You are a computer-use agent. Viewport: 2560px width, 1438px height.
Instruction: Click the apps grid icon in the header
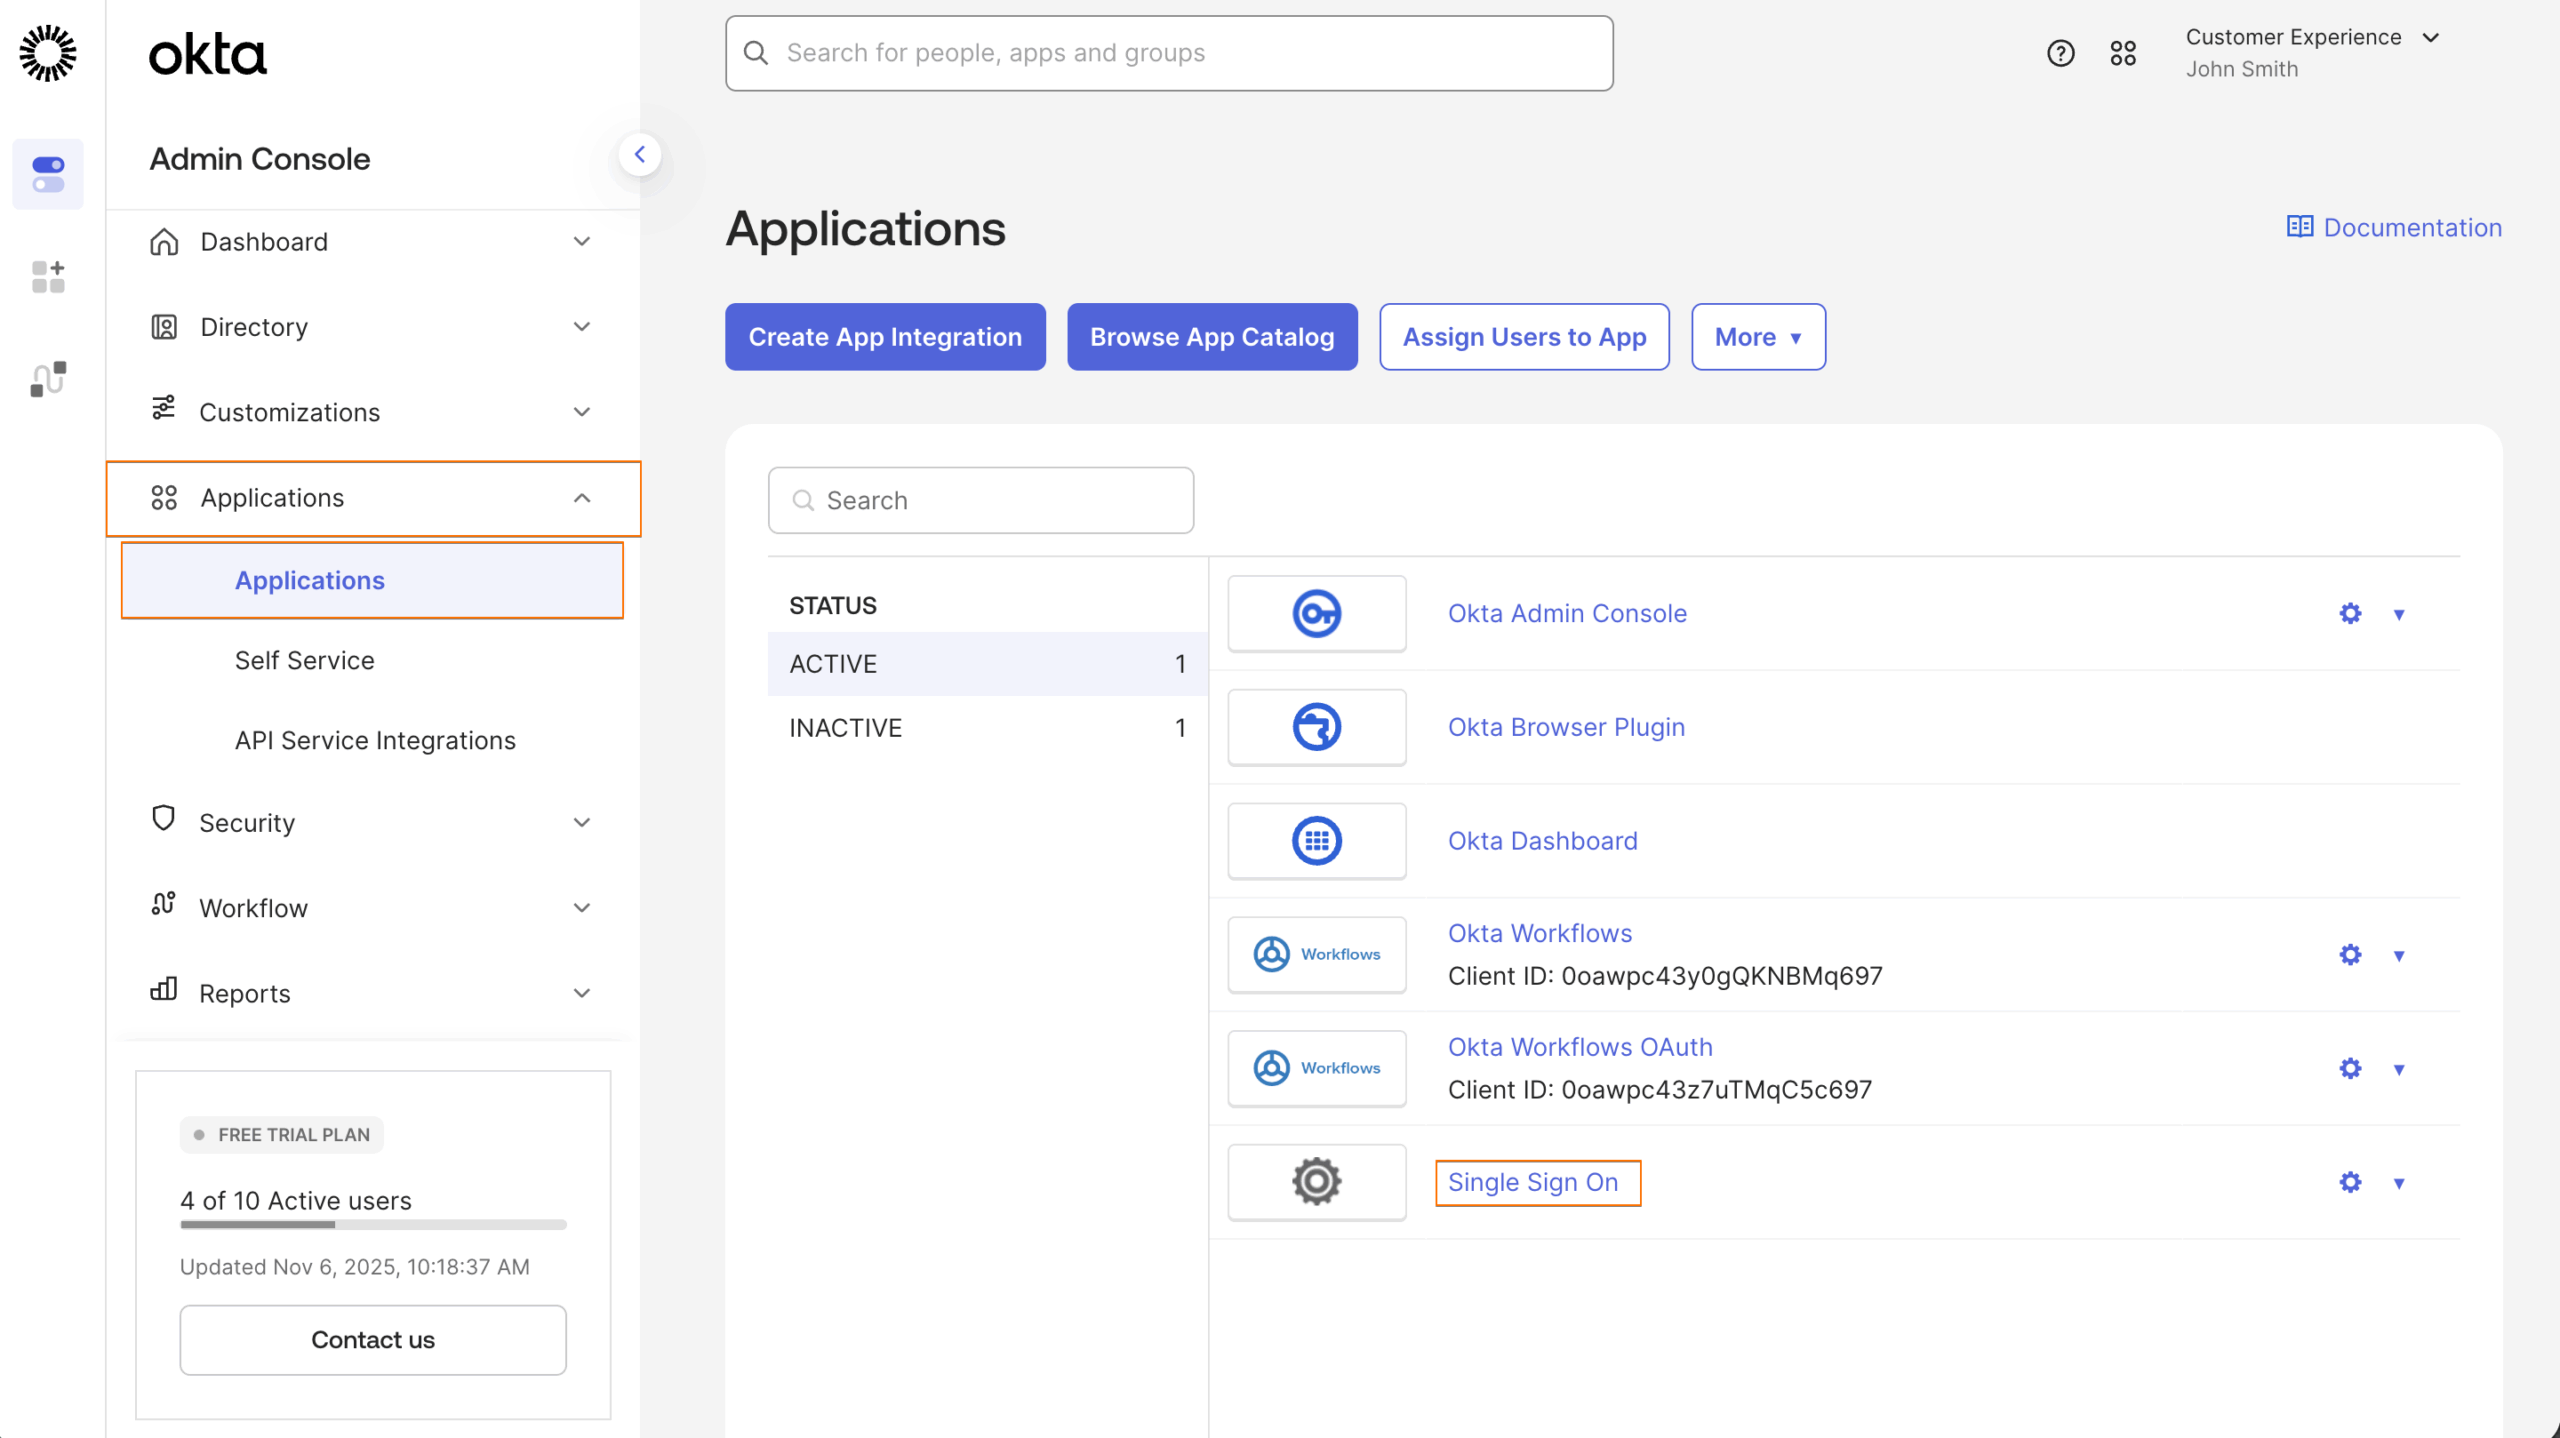click(2124, 52)
